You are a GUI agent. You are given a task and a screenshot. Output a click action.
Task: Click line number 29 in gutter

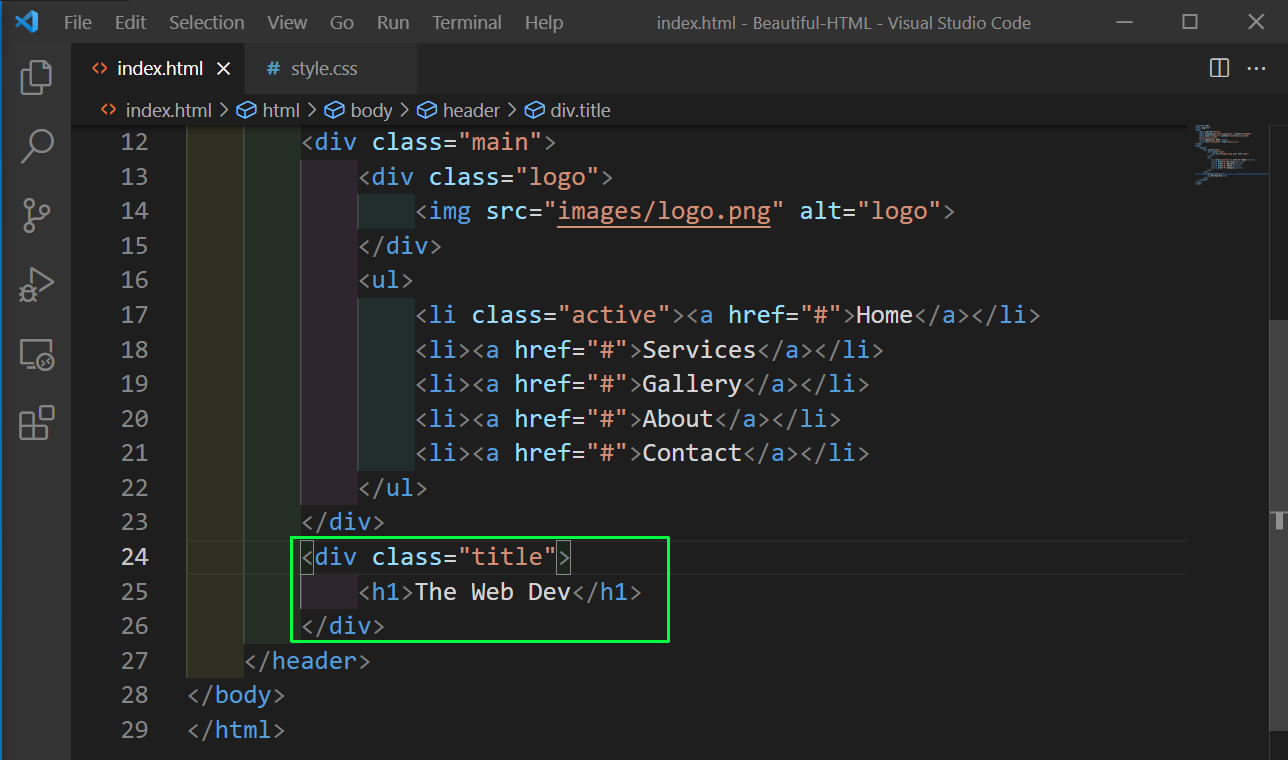134,730
